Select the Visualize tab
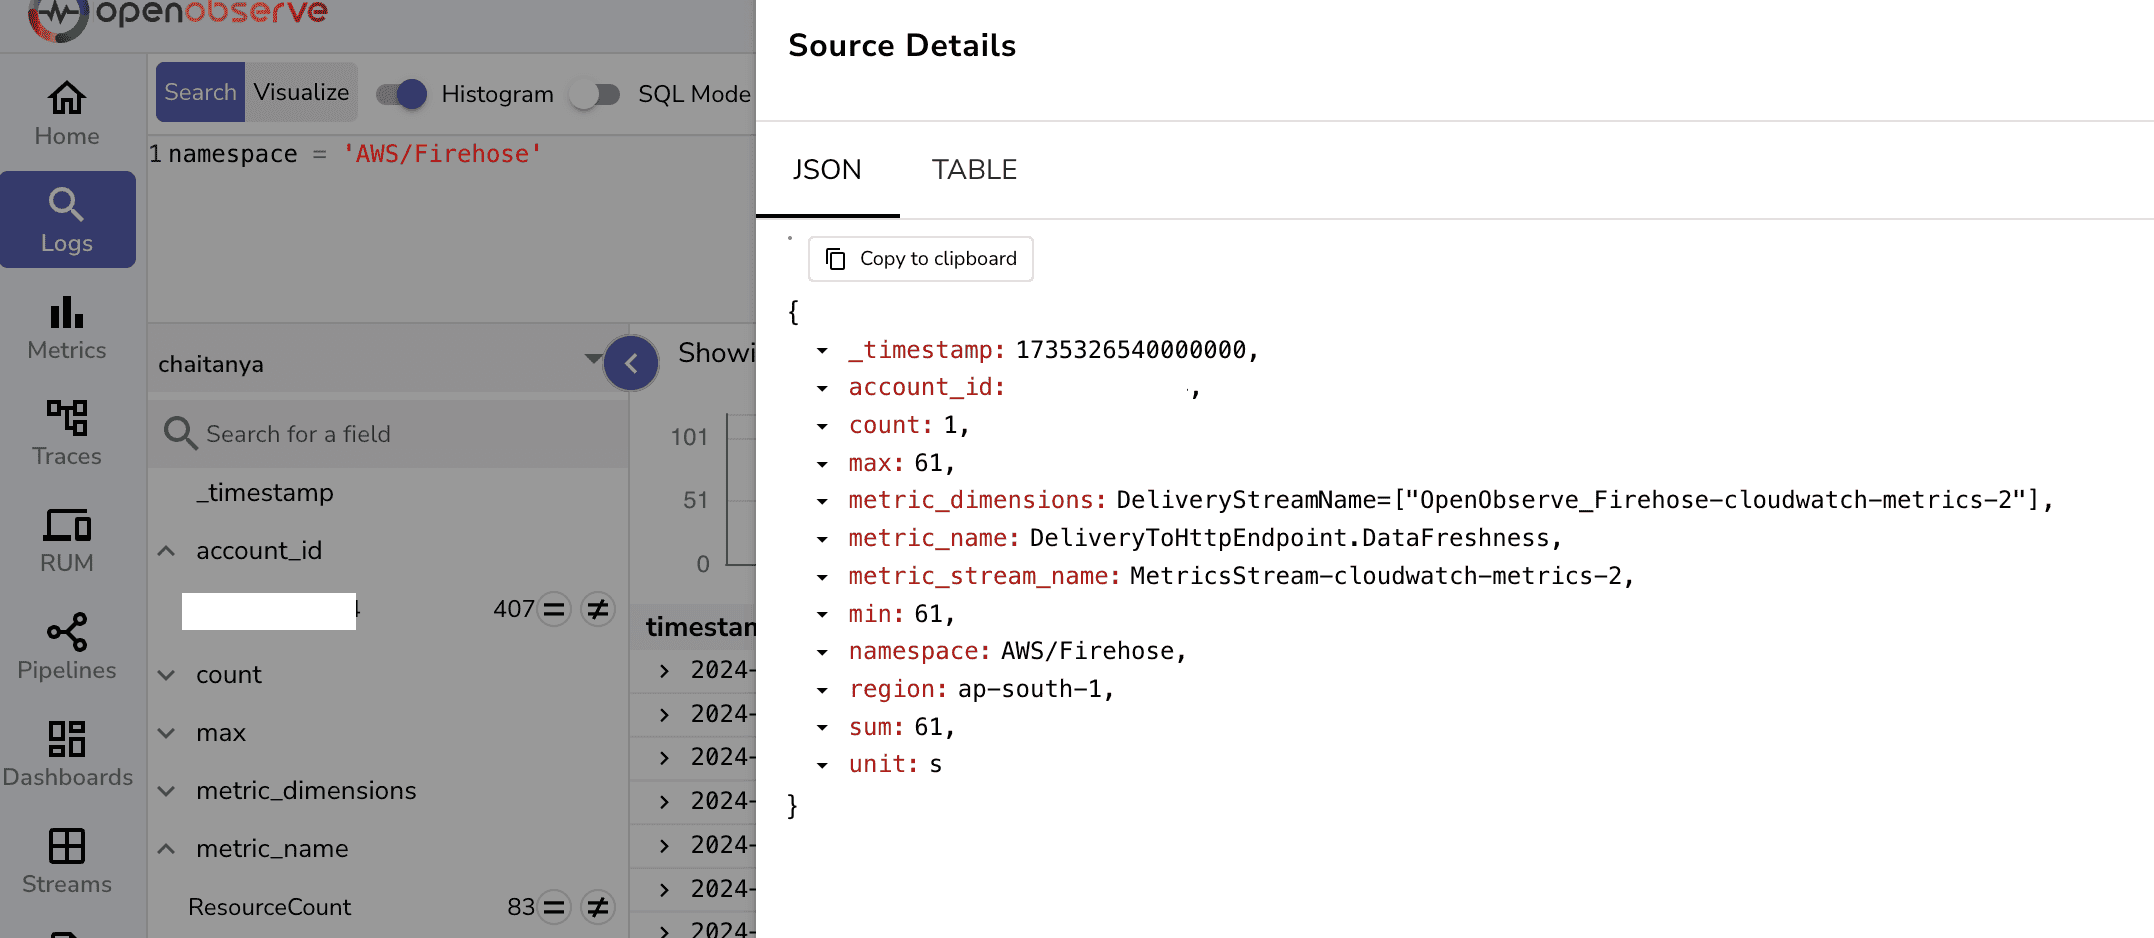The height and width of the screenshot is (938, 2154). tap(302, 91)
